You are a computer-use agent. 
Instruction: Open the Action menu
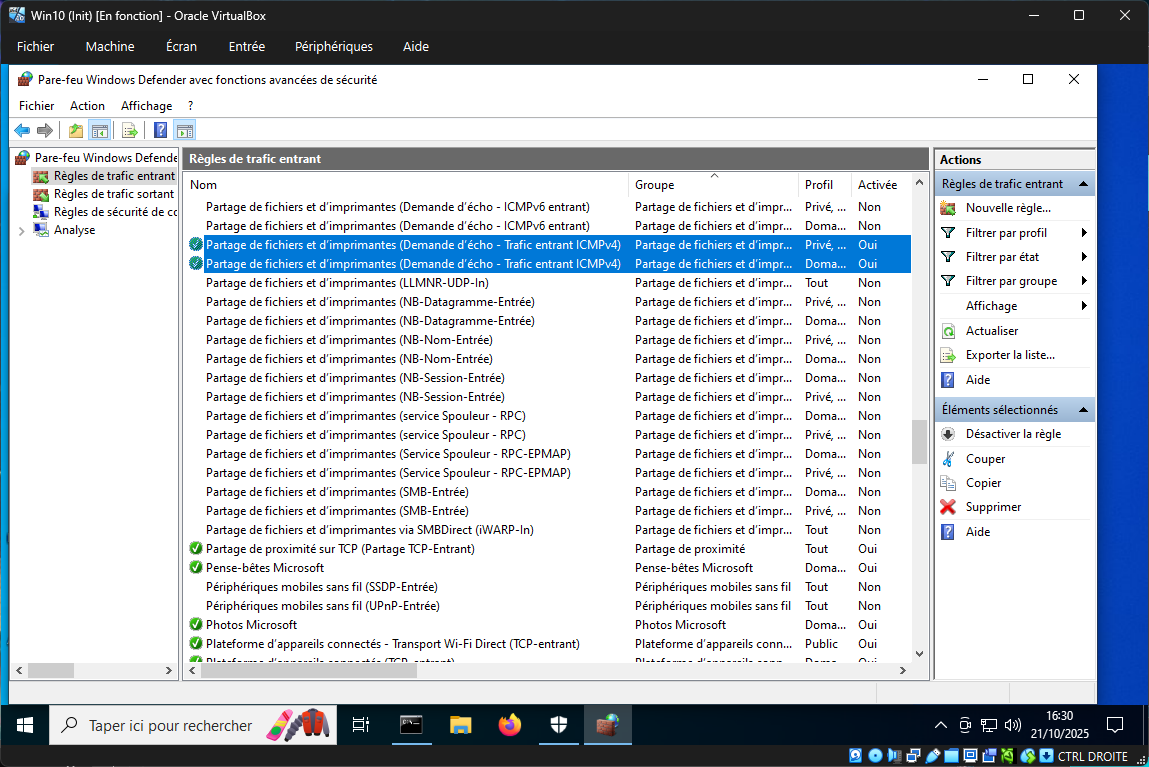(x=87, y=106)
